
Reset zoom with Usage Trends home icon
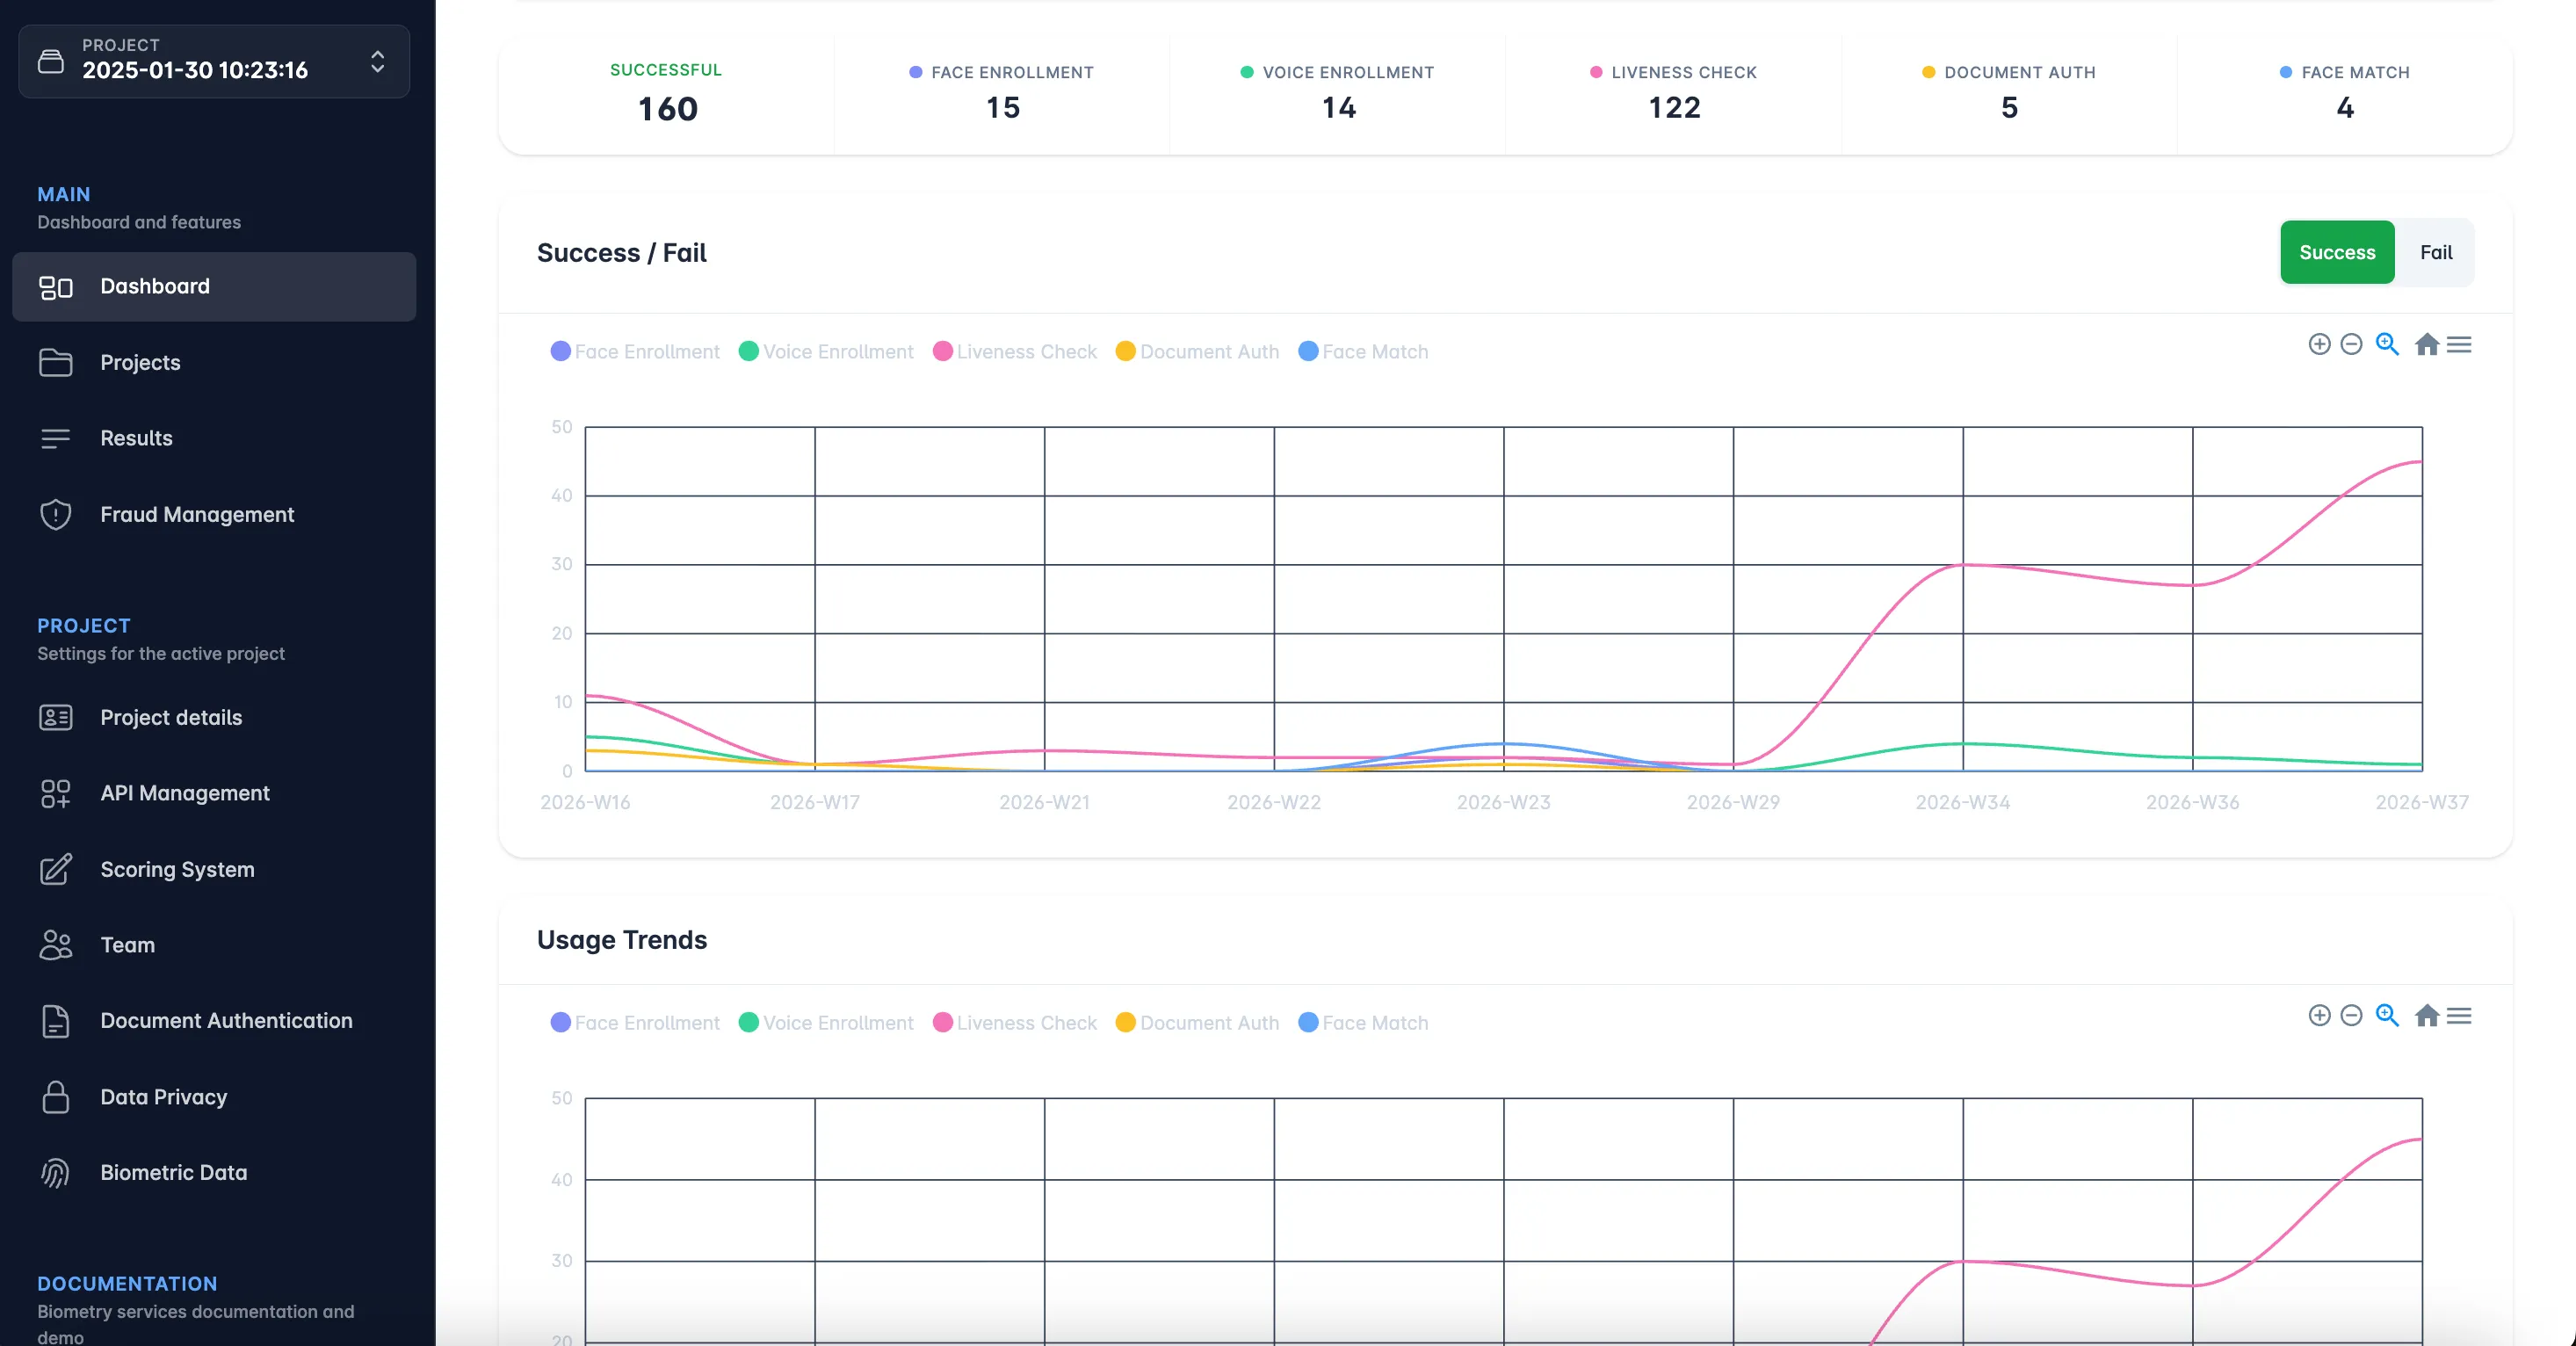tap(2426, 1016)
